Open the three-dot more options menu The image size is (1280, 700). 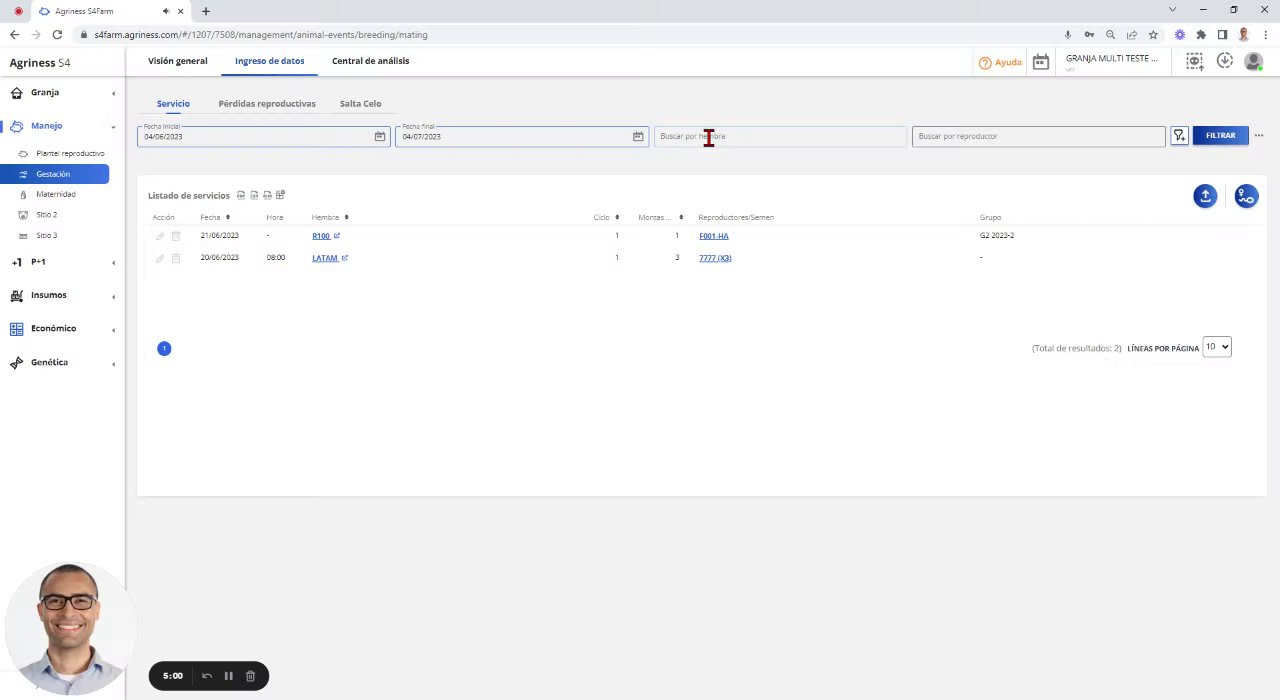1259,136
